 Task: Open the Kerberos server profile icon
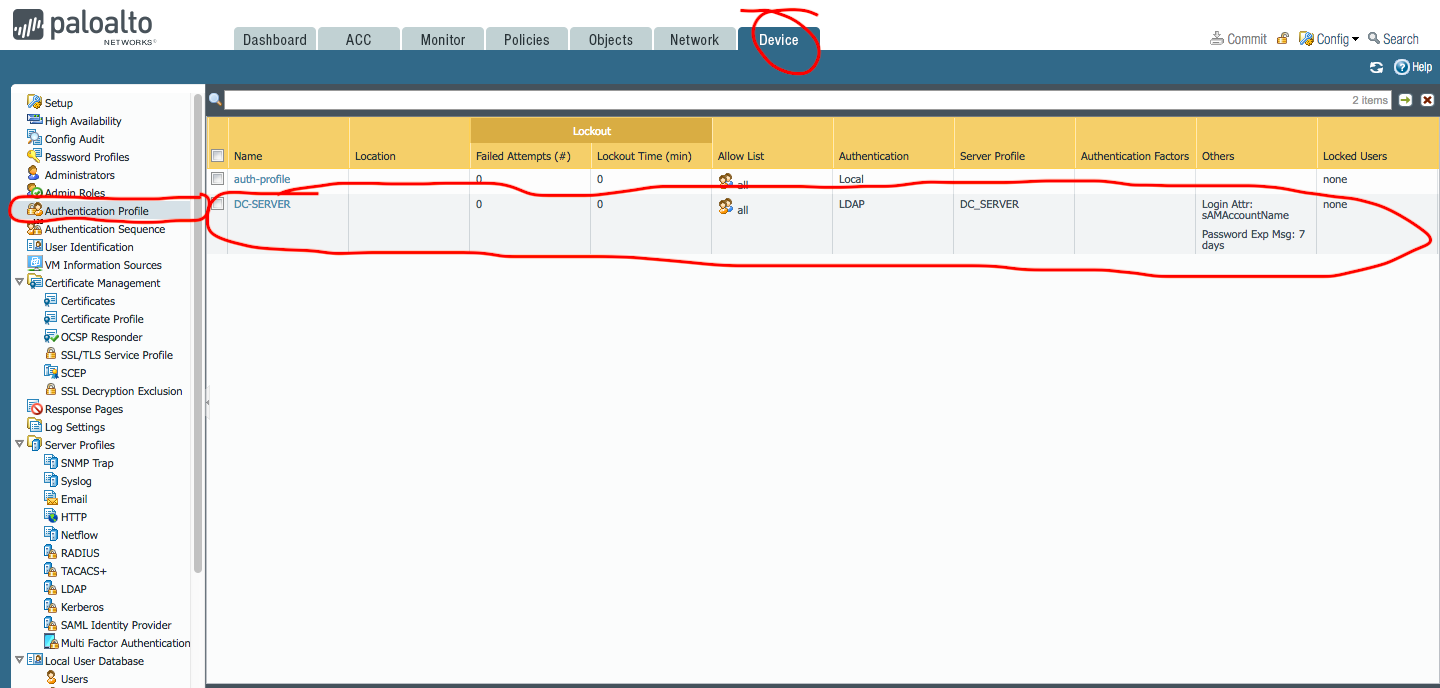51,606
